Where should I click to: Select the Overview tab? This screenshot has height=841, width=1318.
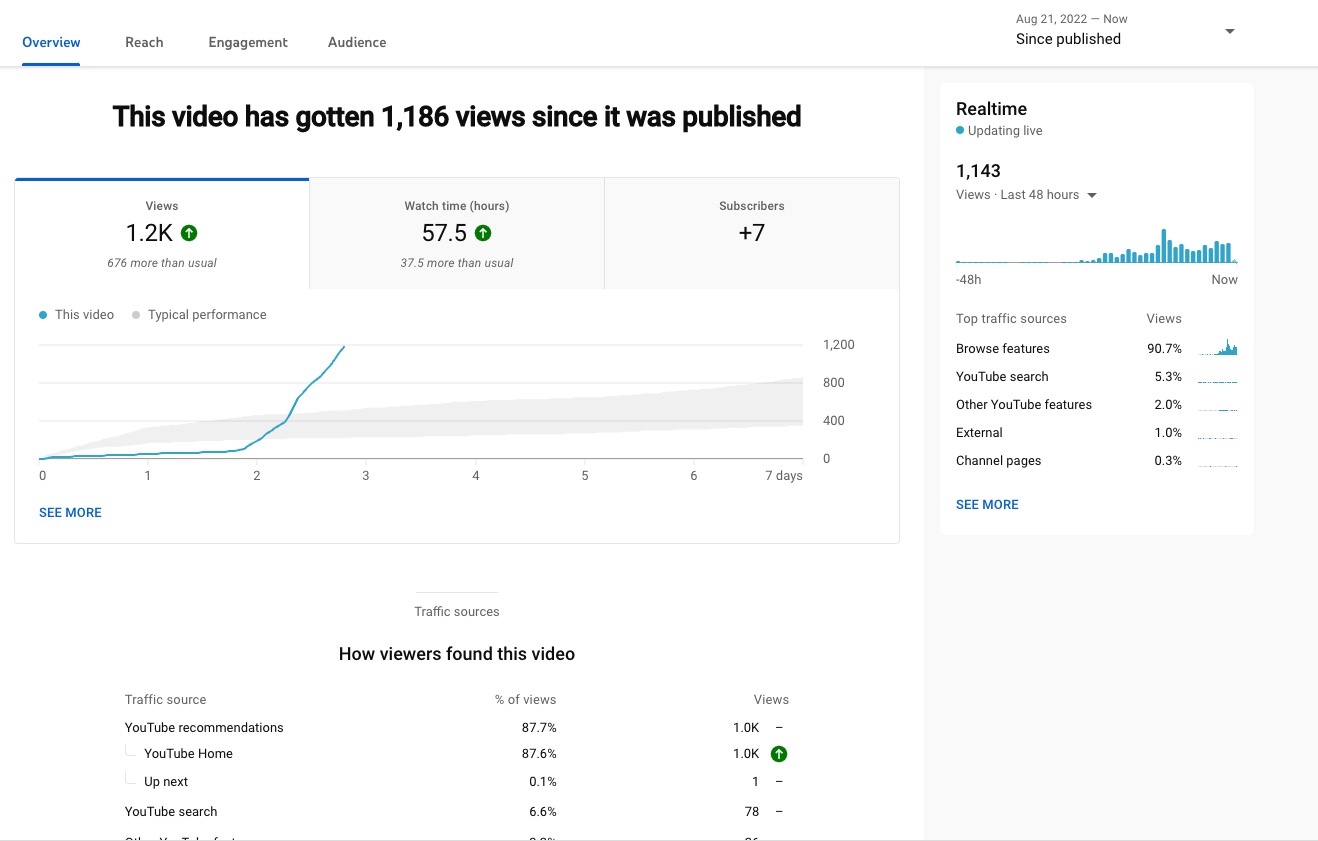click(51, 42)
